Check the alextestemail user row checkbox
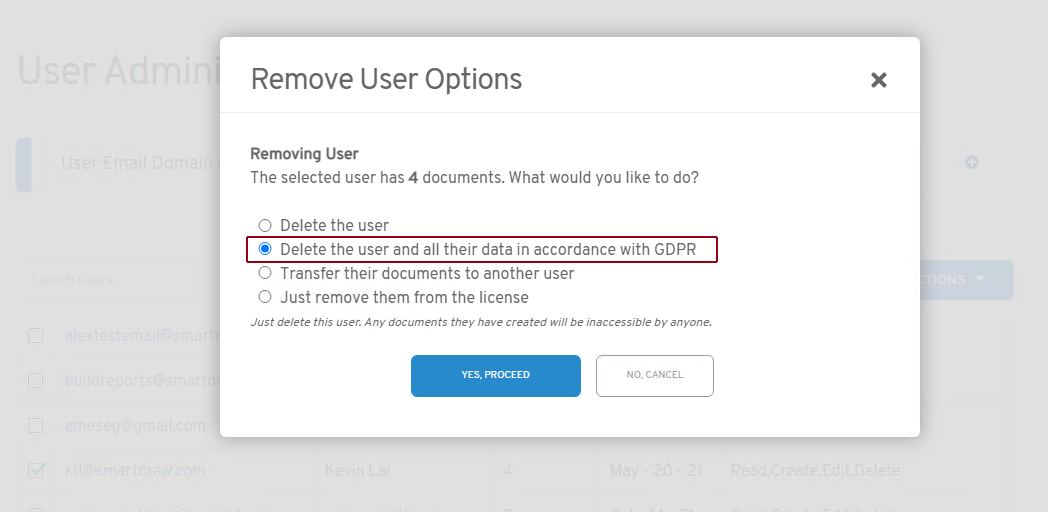 35,336
